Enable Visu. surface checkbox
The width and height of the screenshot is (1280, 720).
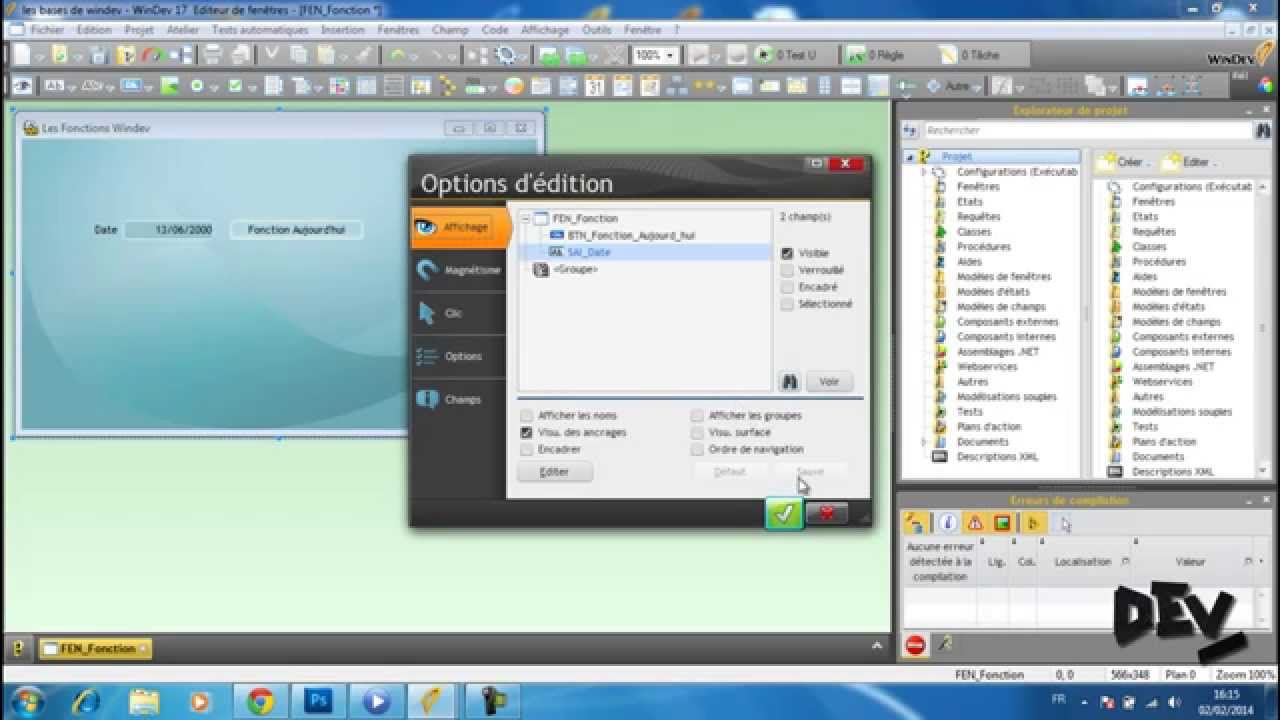tap(697, 432)
